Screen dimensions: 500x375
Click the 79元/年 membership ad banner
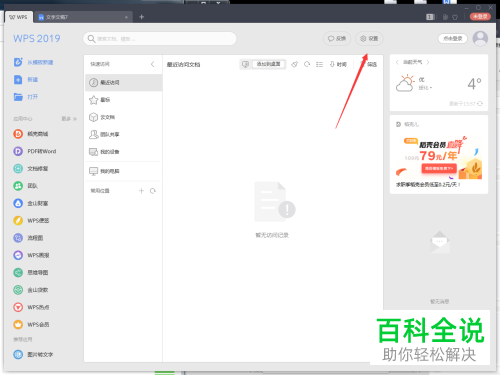439,158
